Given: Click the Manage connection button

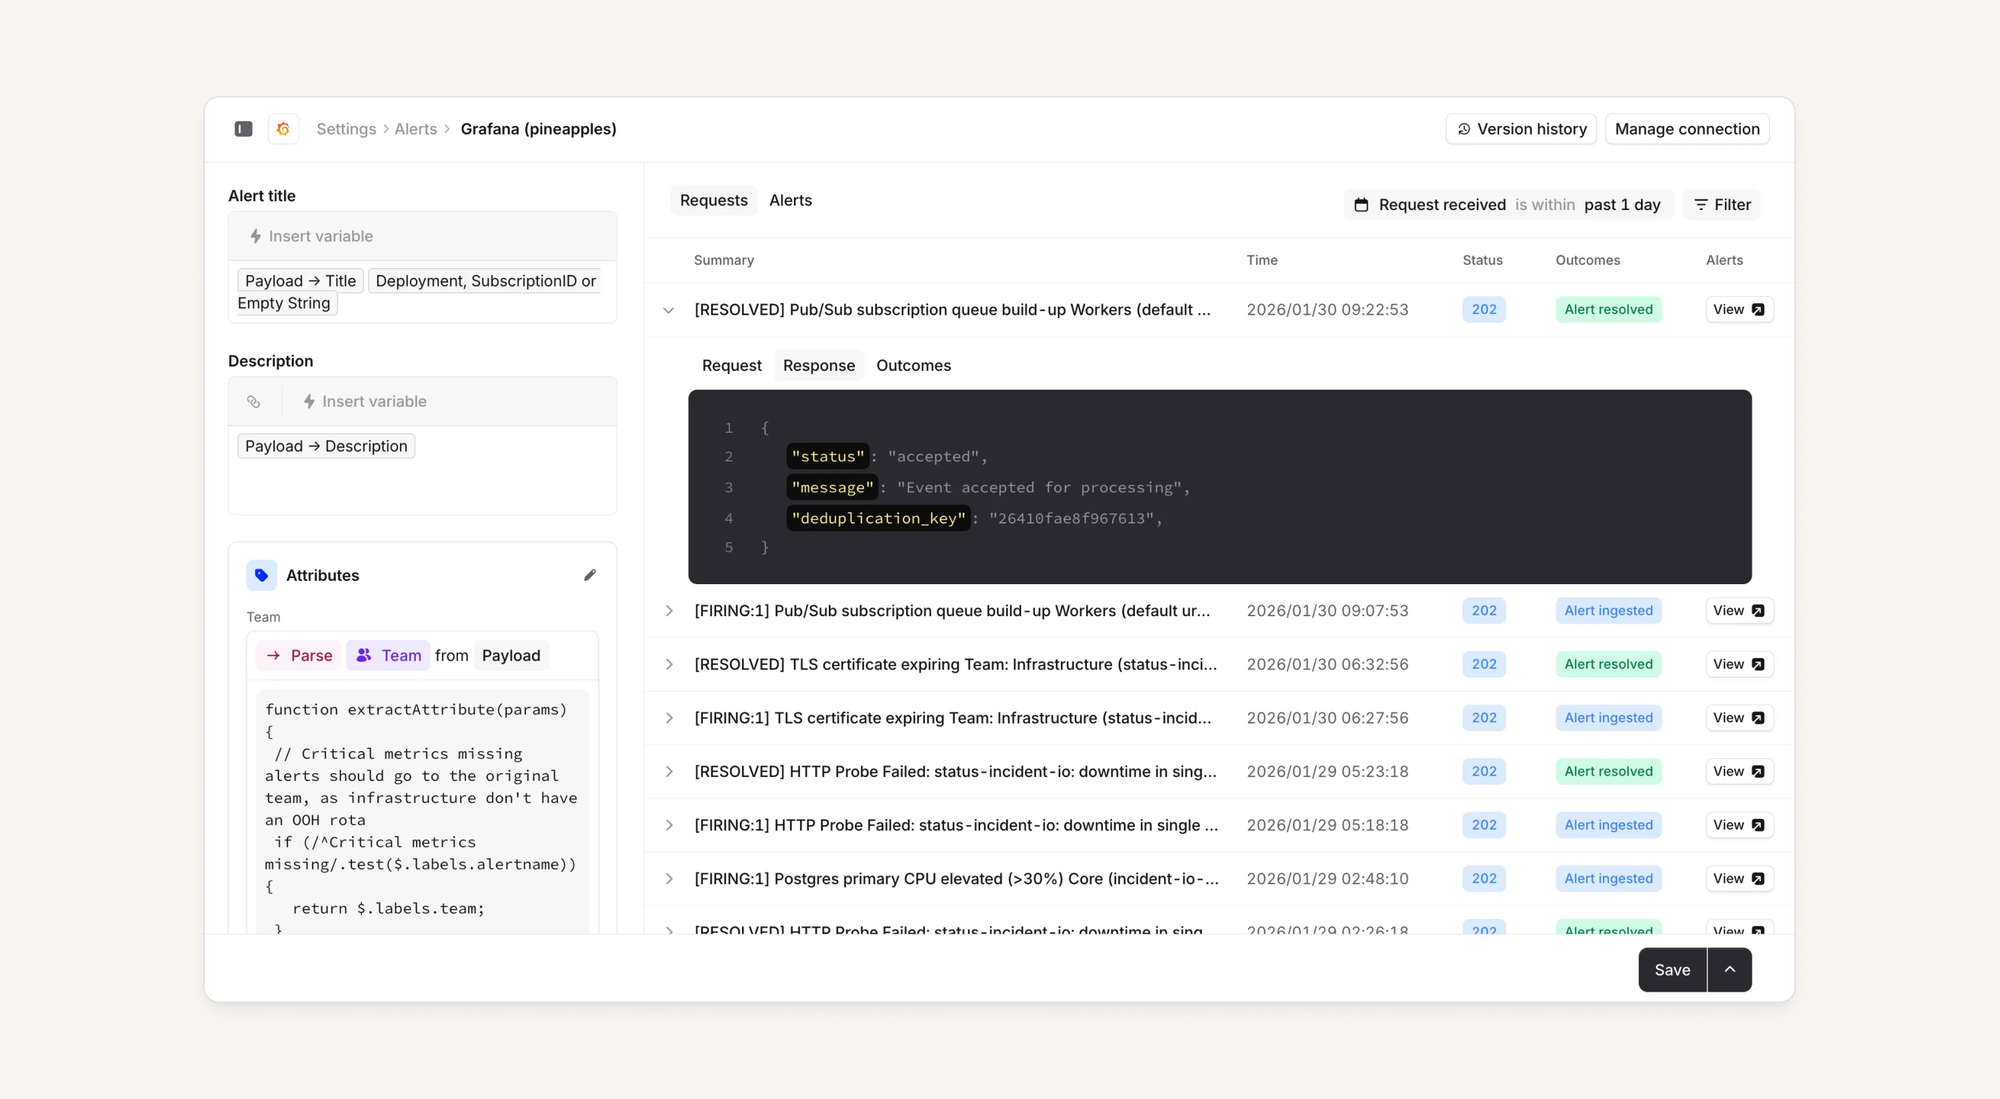Looking at the screenshot, I should coord(1687,129).
